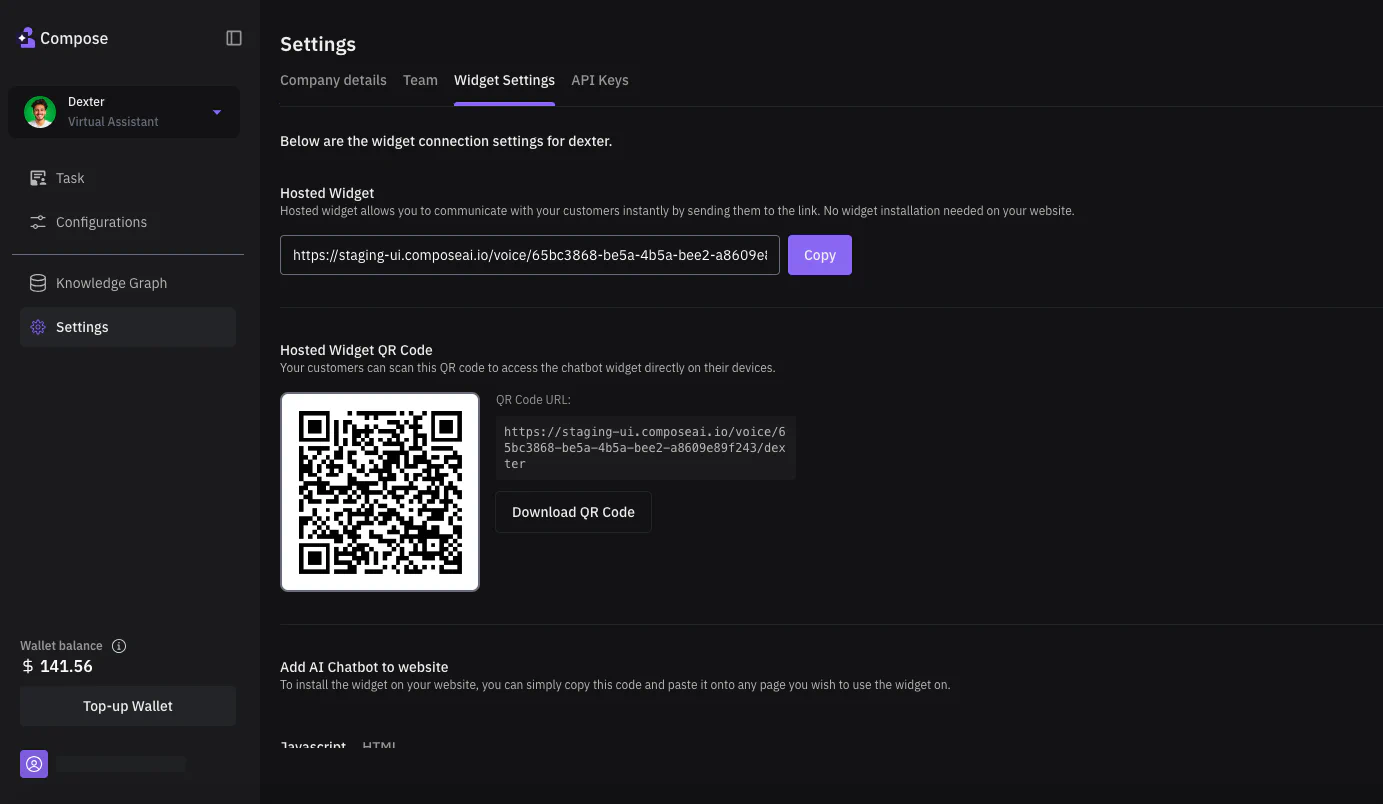The image size is (1383, 804).
Task: Click the Task icon in sidebar
Action: coord(38,178)
